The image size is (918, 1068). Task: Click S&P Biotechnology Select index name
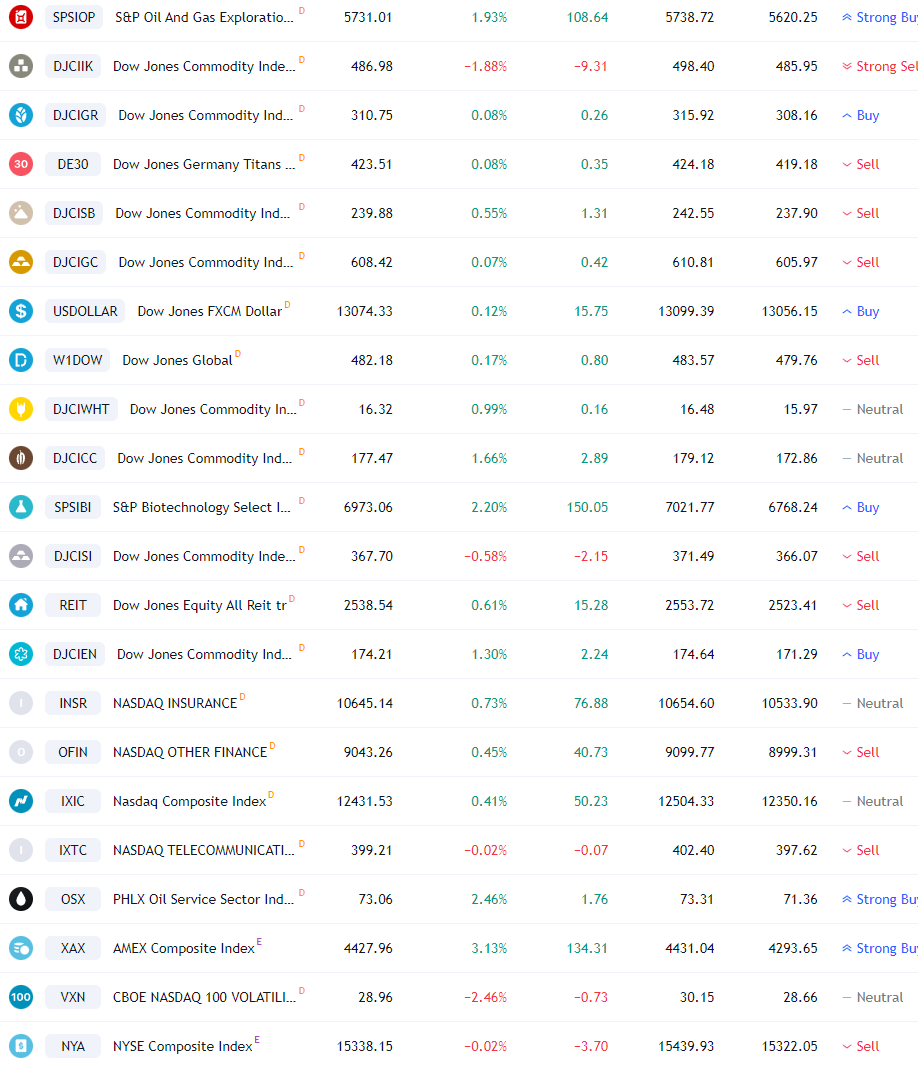pyautogui.click(x=202, y=507)
